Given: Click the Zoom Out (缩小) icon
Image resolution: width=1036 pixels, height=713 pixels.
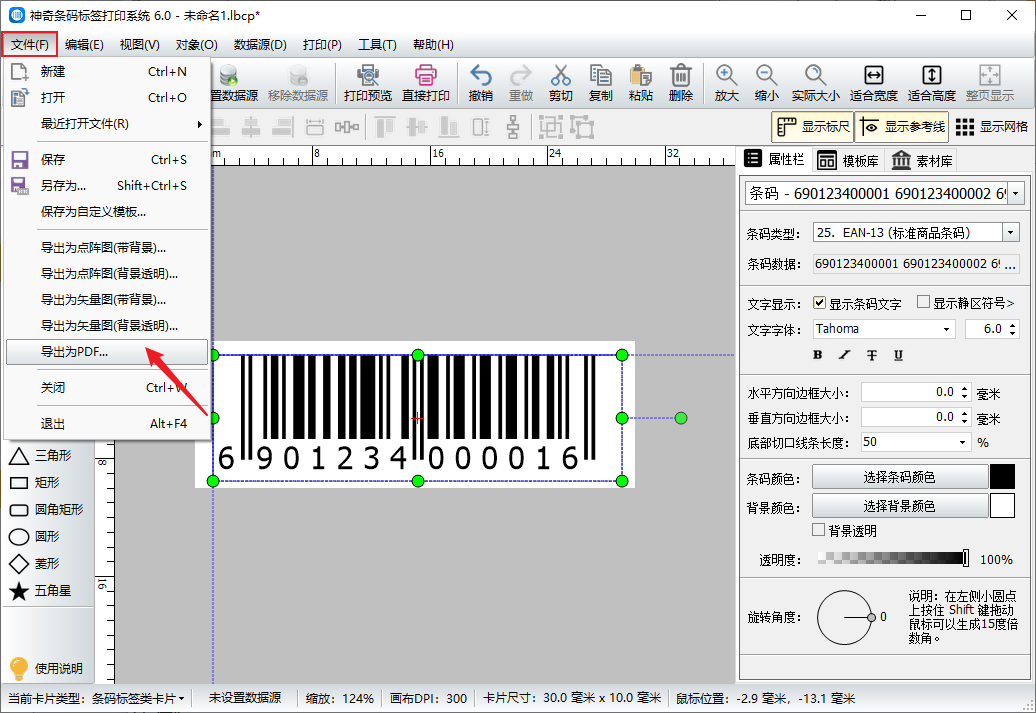Looking at the screenshot, I should 766,83.
